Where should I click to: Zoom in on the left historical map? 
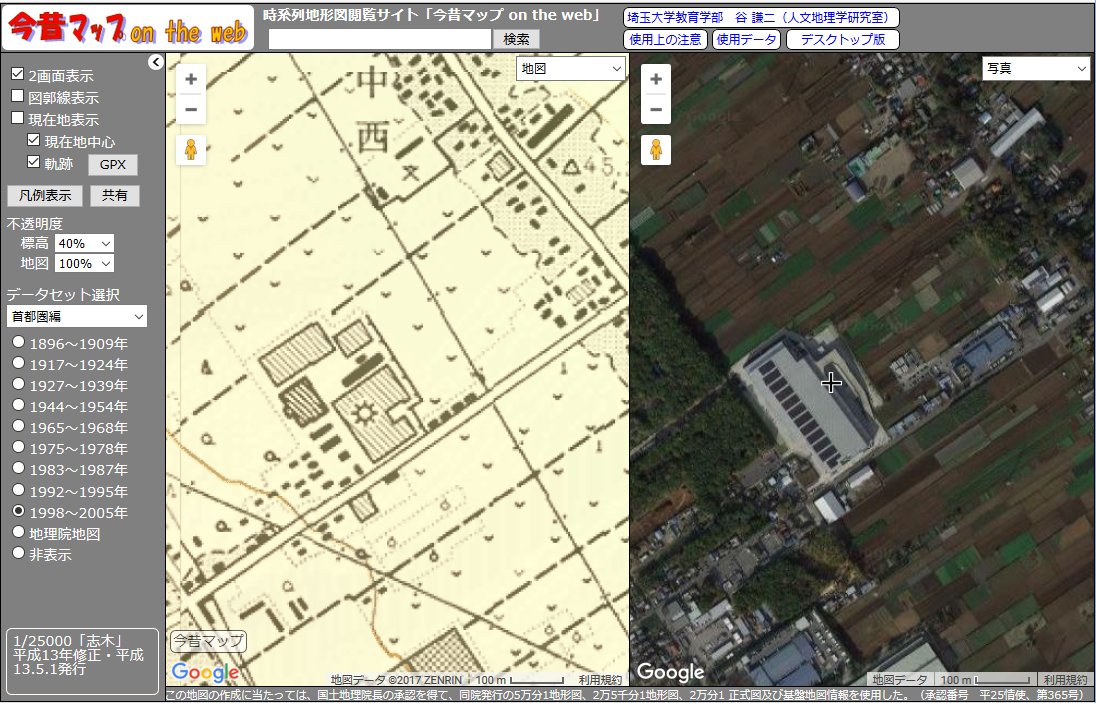coord(191,79)
